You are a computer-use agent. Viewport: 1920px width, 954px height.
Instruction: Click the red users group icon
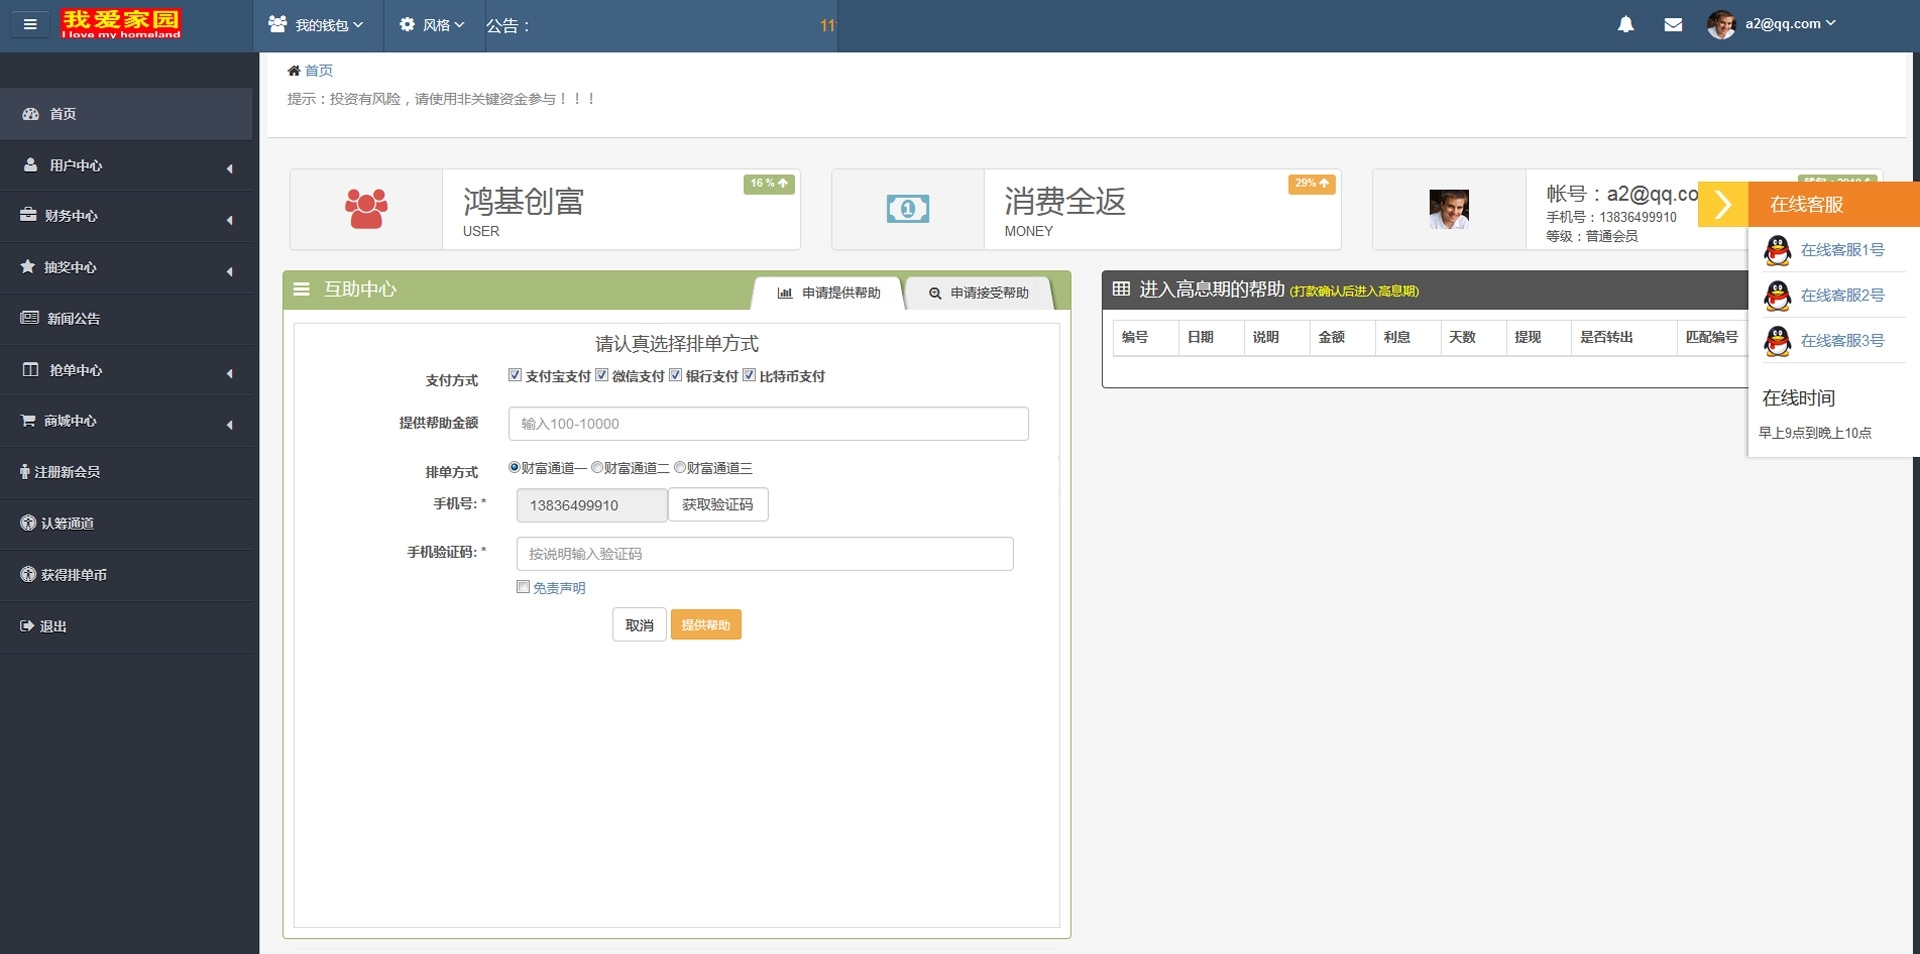366,209
